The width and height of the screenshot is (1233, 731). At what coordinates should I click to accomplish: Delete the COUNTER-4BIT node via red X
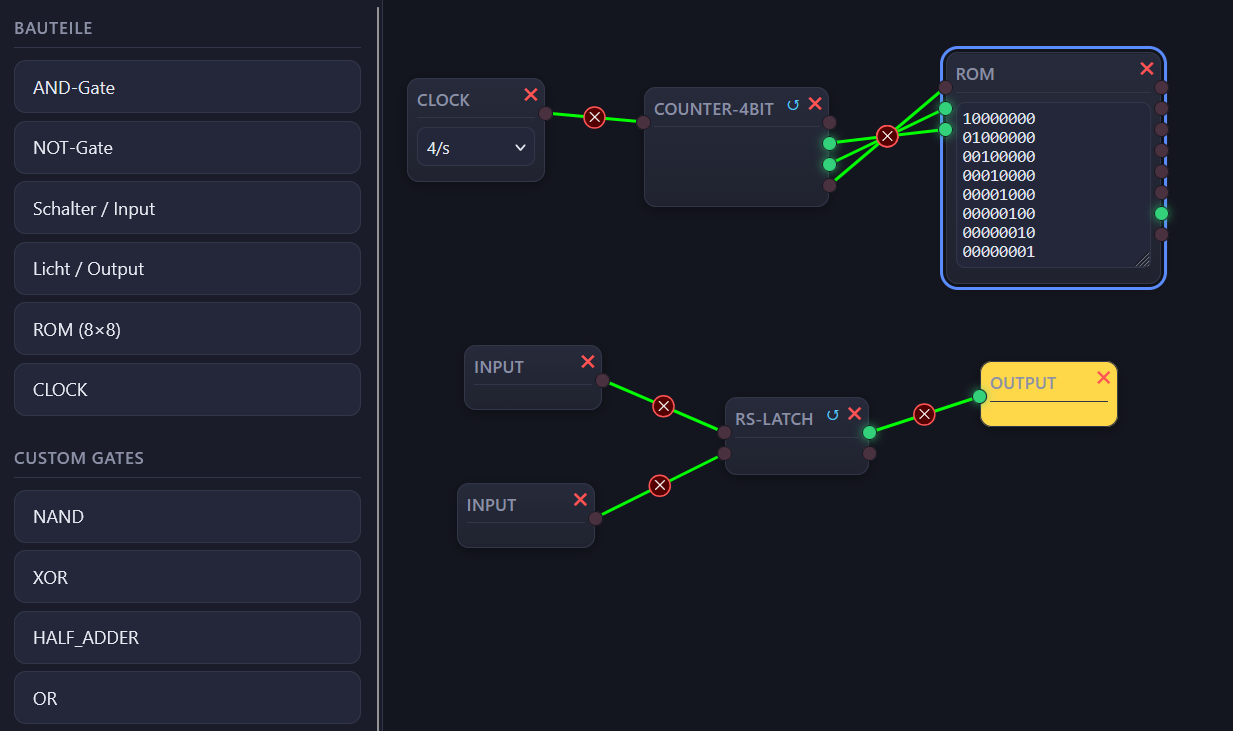pos(815,104)
